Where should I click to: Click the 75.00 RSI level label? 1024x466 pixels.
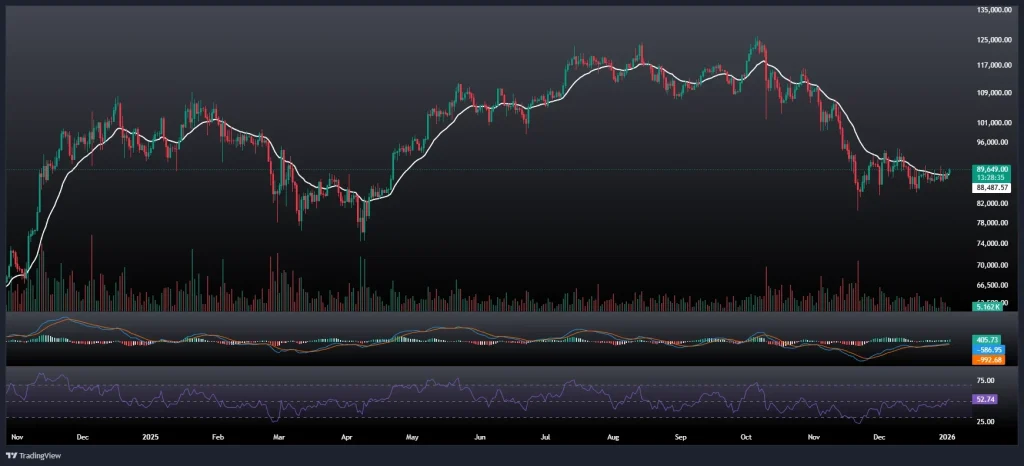pyautogui.click(x=985, y=381)
